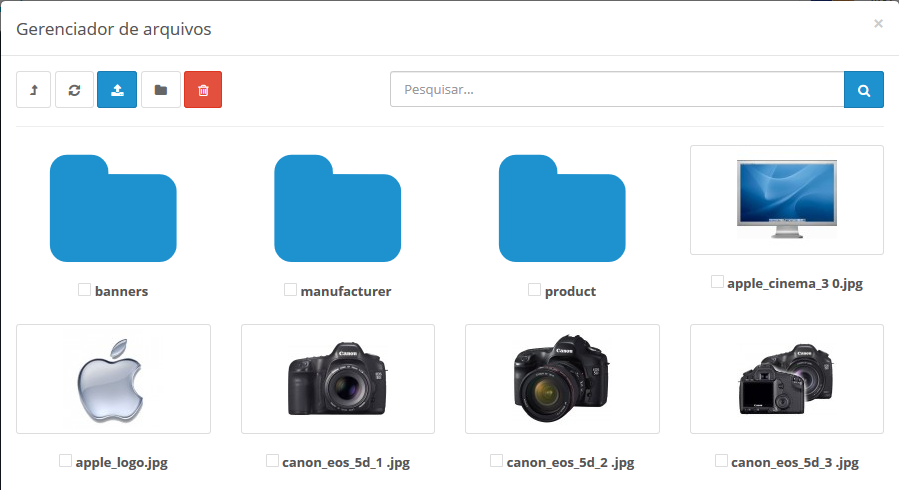Click the blue upload button
Viewport: 899px width, 490px height.
(117, 90)
